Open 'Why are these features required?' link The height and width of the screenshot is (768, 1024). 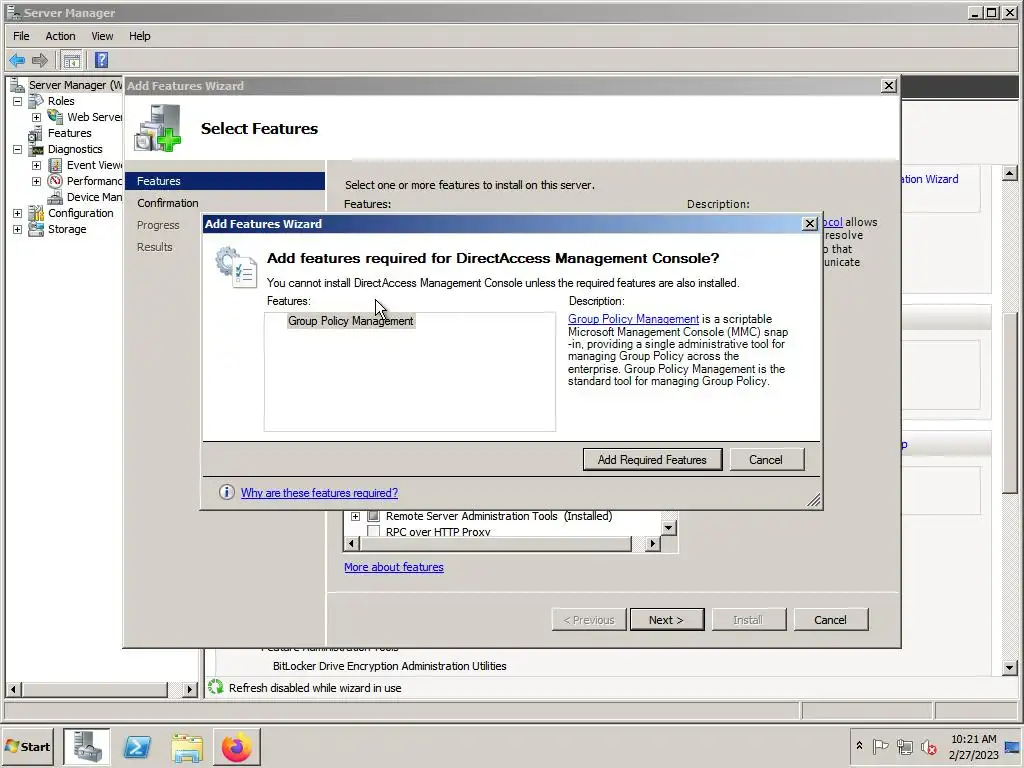point(319,493)
